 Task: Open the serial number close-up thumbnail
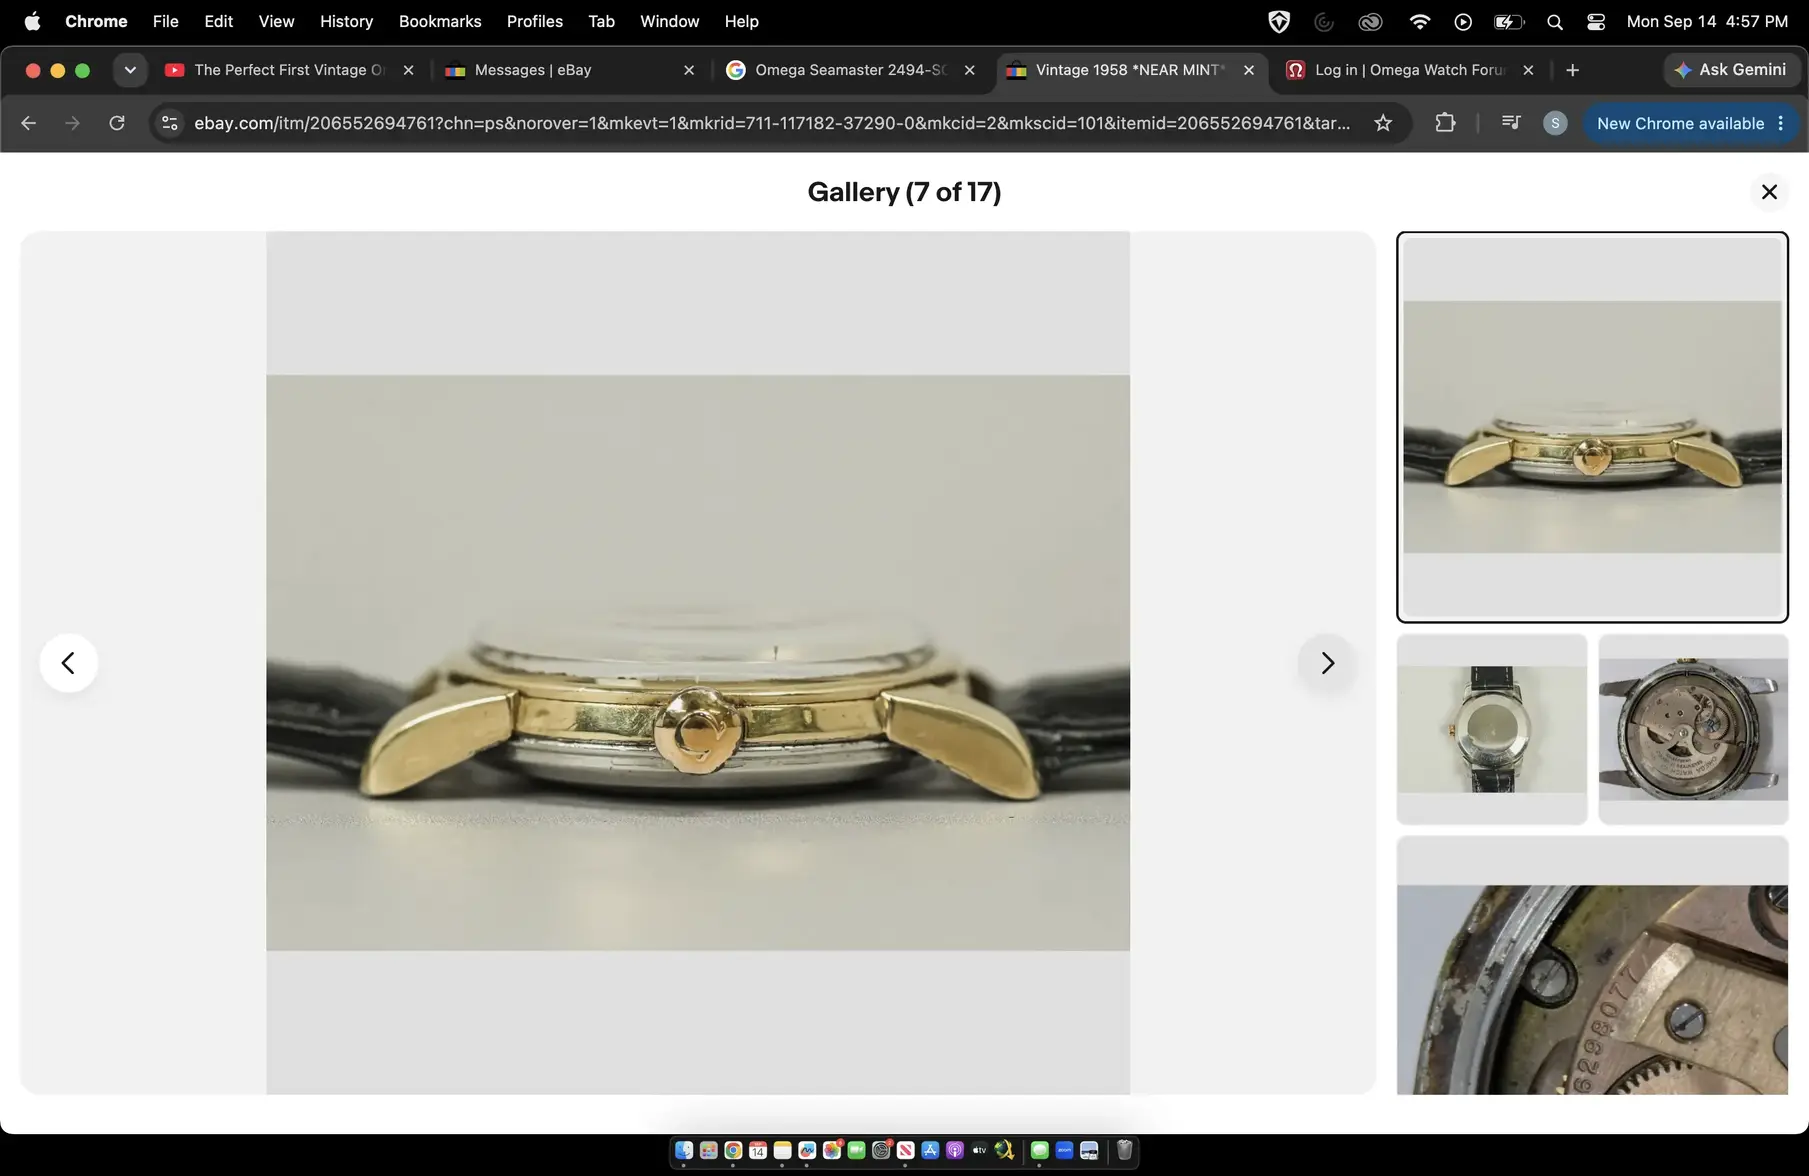point(1592,966)
